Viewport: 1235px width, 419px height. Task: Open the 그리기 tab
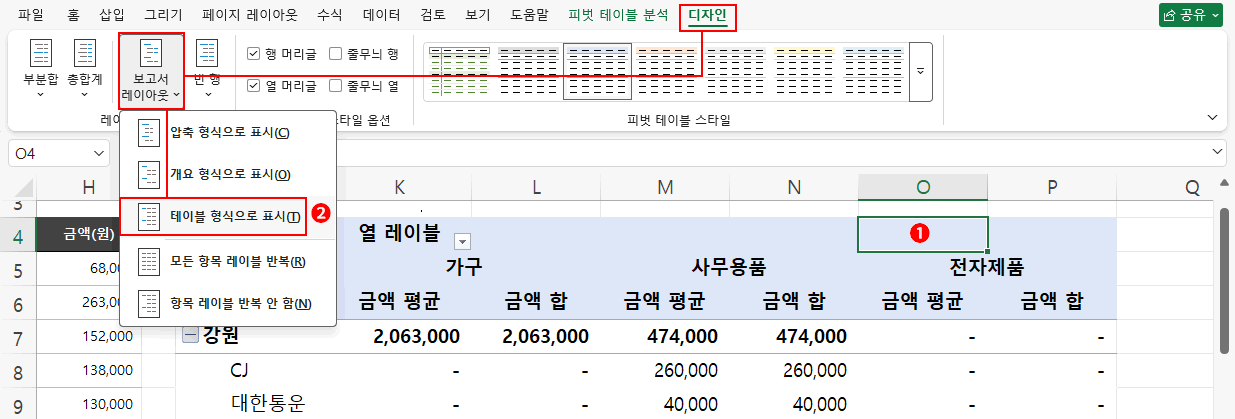(x=164, y=15)
